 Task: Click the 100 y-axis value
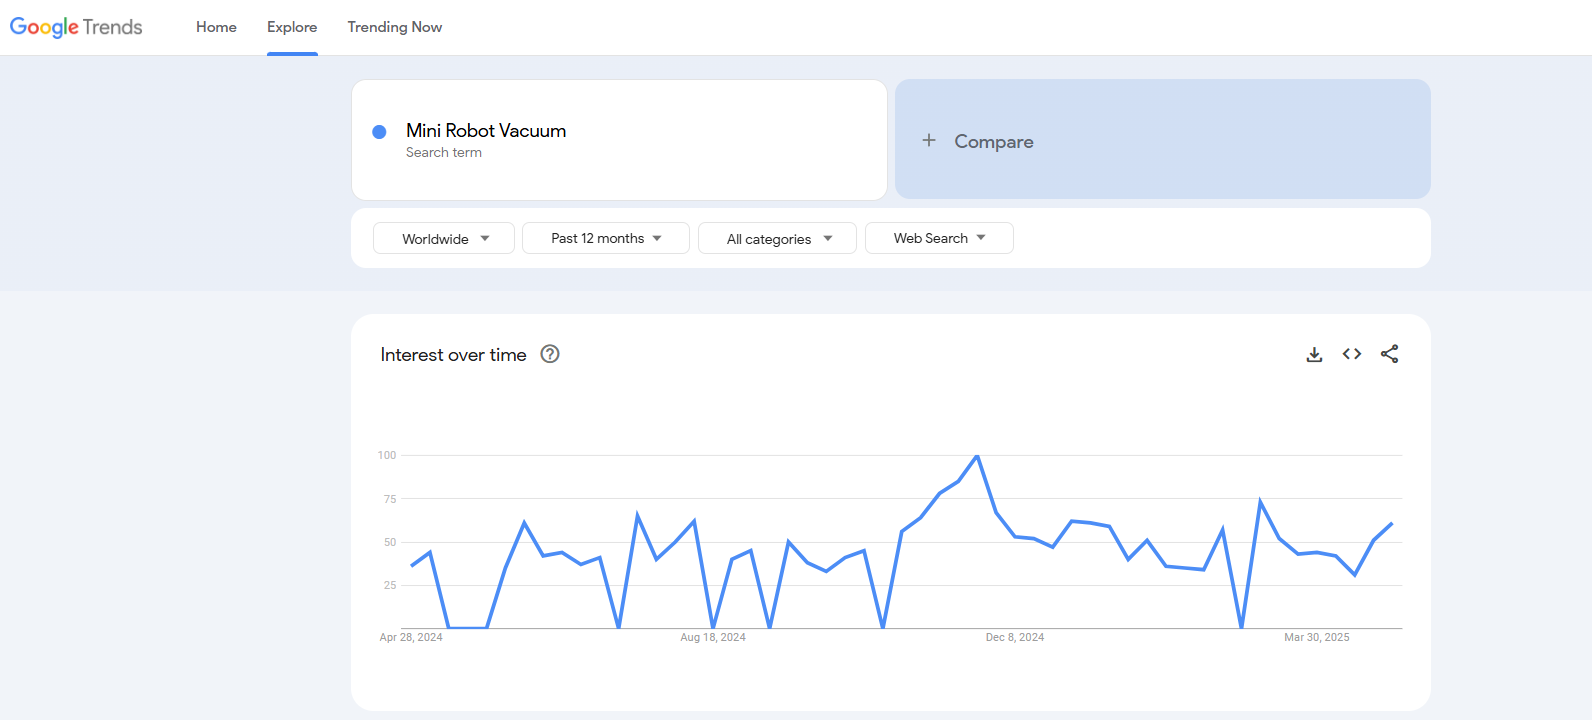pos(387,455)
